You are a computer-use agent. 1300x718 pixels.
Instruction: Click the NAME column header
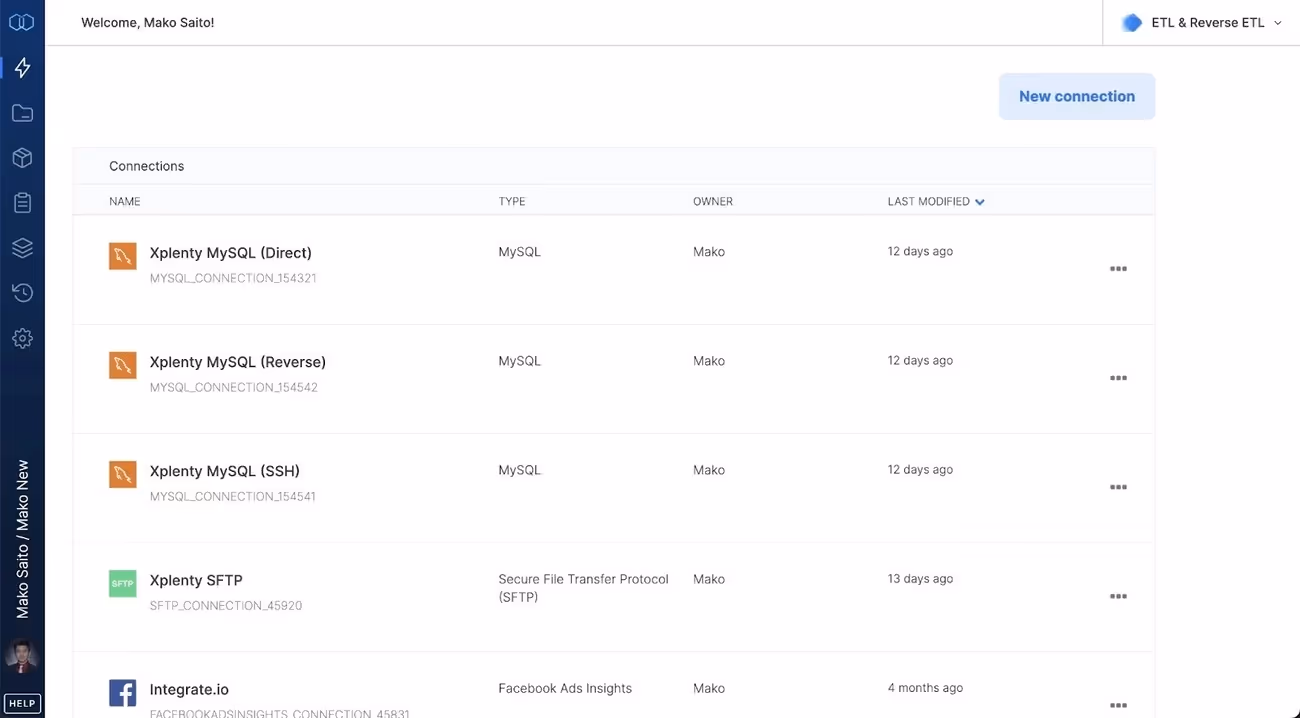(x=125, y=201)
